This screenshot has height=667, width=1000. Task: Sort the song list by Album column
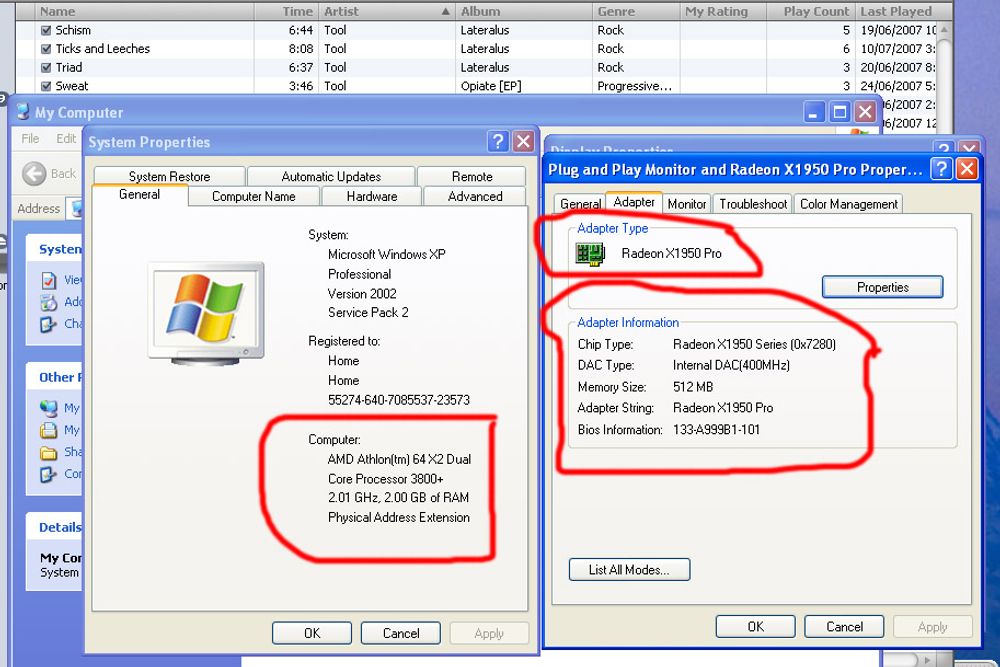click(523, 11)
